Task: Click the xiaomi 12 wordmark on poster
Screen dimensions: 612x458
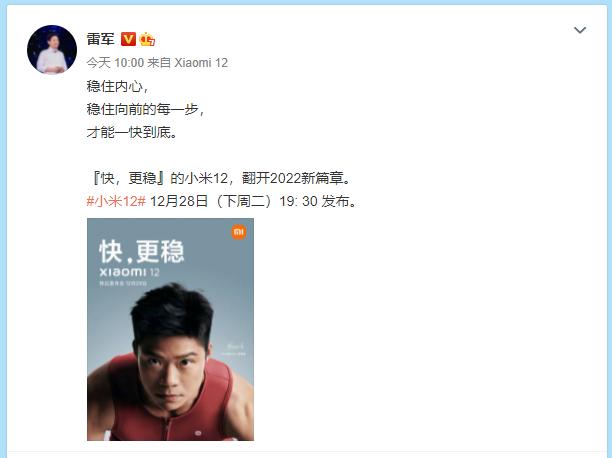Action: 129,272
